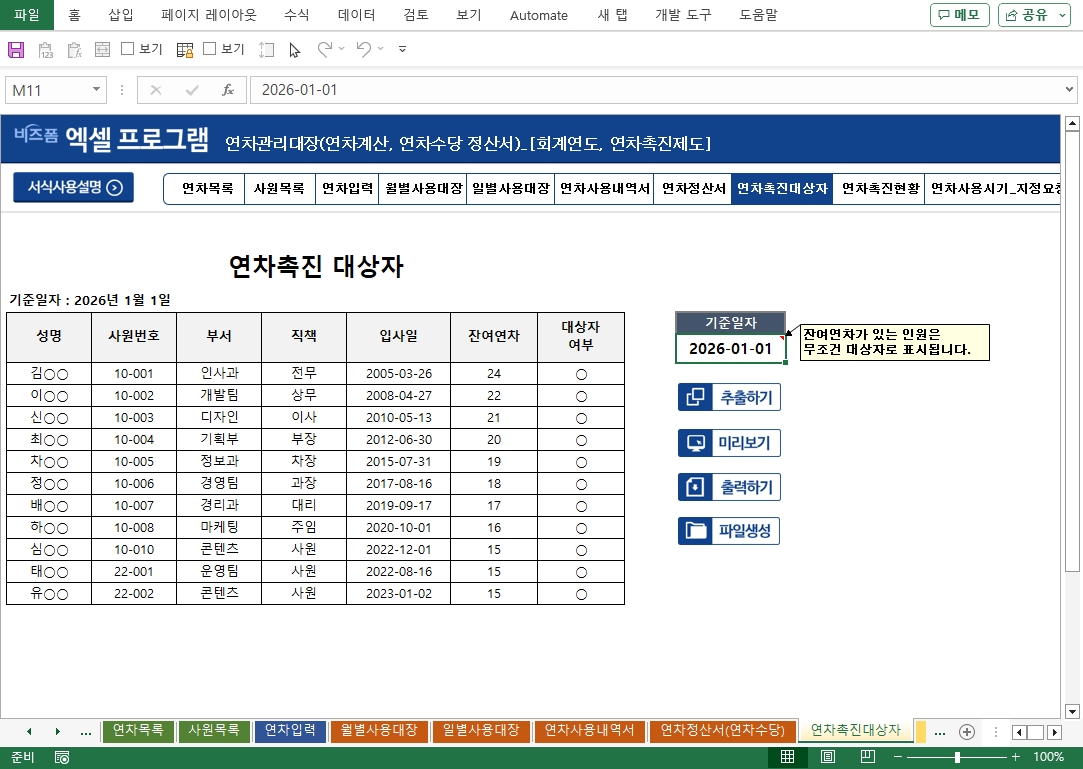Open the 수식 ribbon tab
1083x769 pixels.
[x=296, y=15]
